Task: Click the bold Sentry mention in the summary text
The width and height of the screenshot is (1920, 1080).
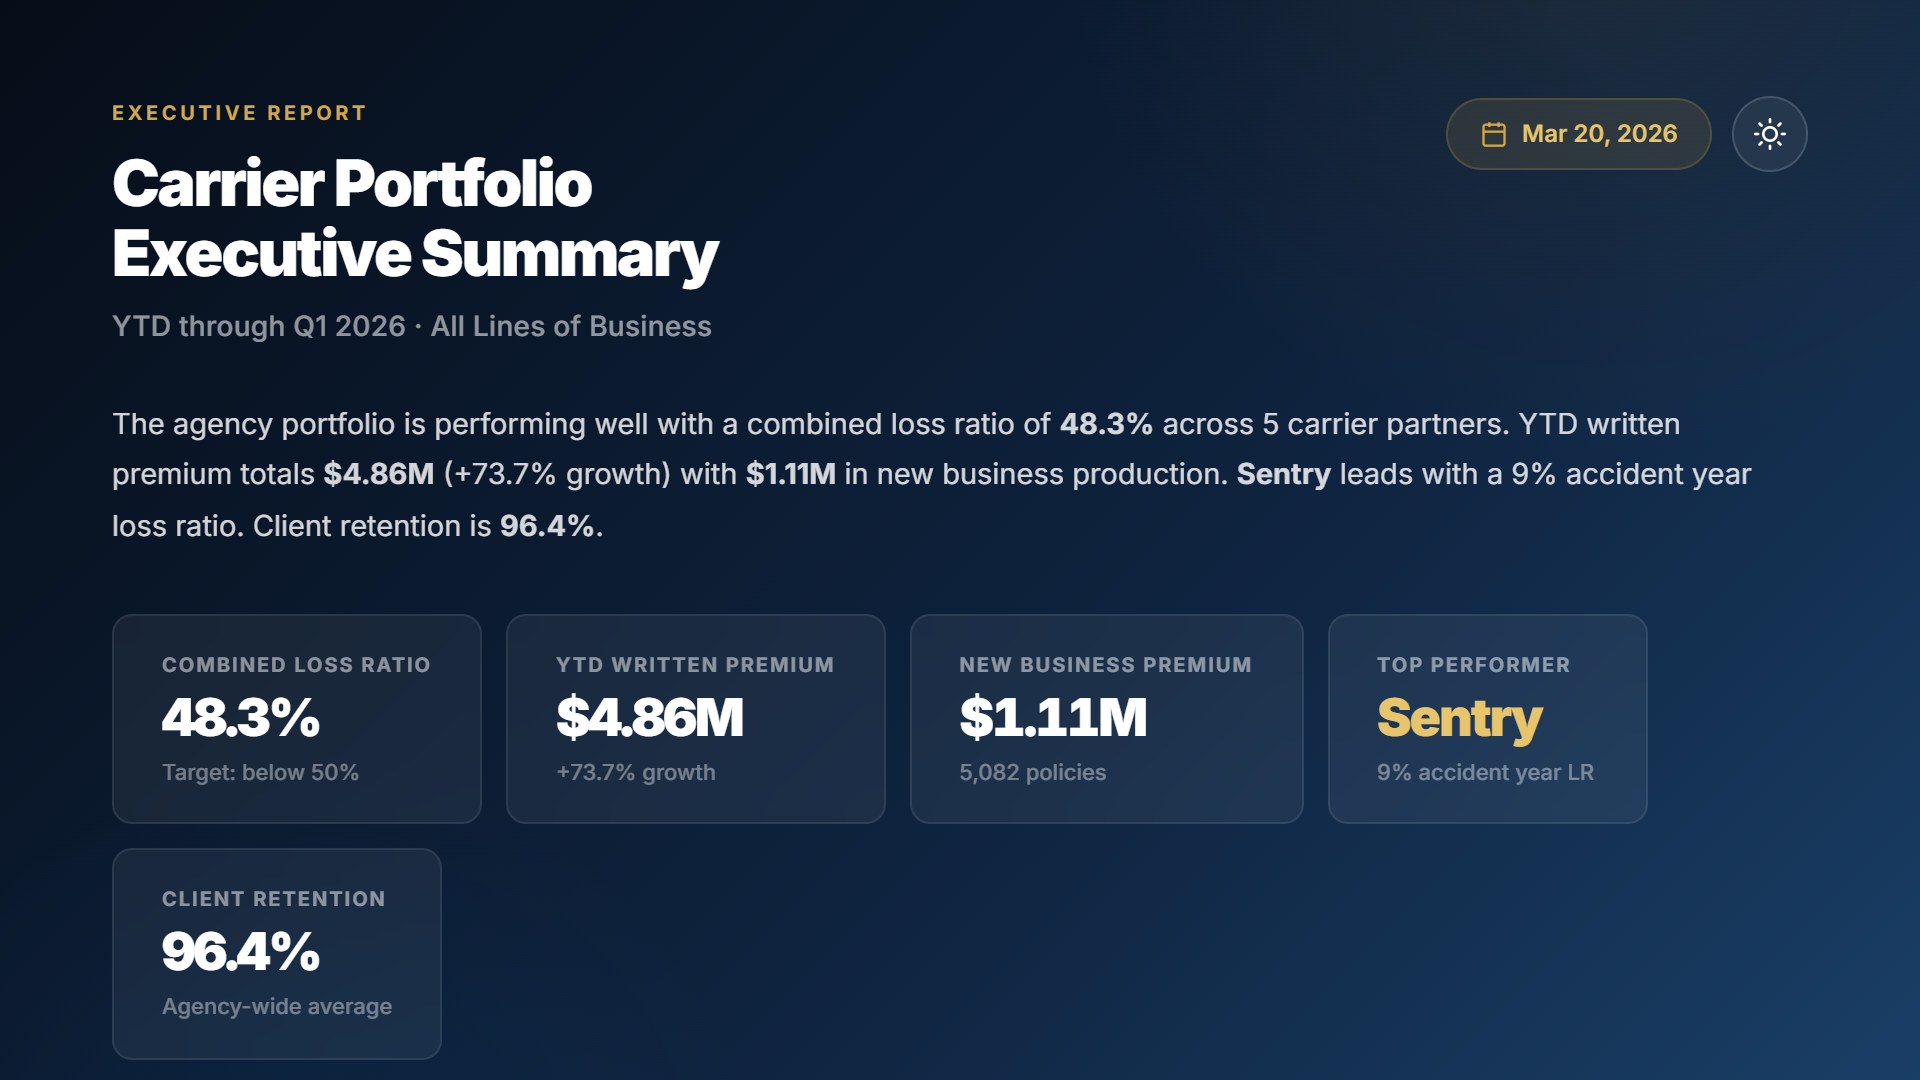Action: pos(1283,474)
